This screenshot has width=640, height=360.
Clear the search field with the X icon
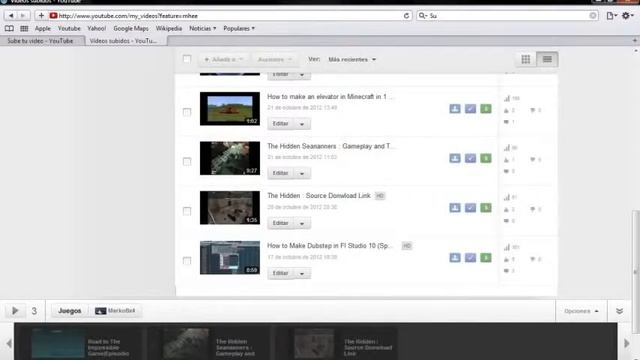[593, 16]
